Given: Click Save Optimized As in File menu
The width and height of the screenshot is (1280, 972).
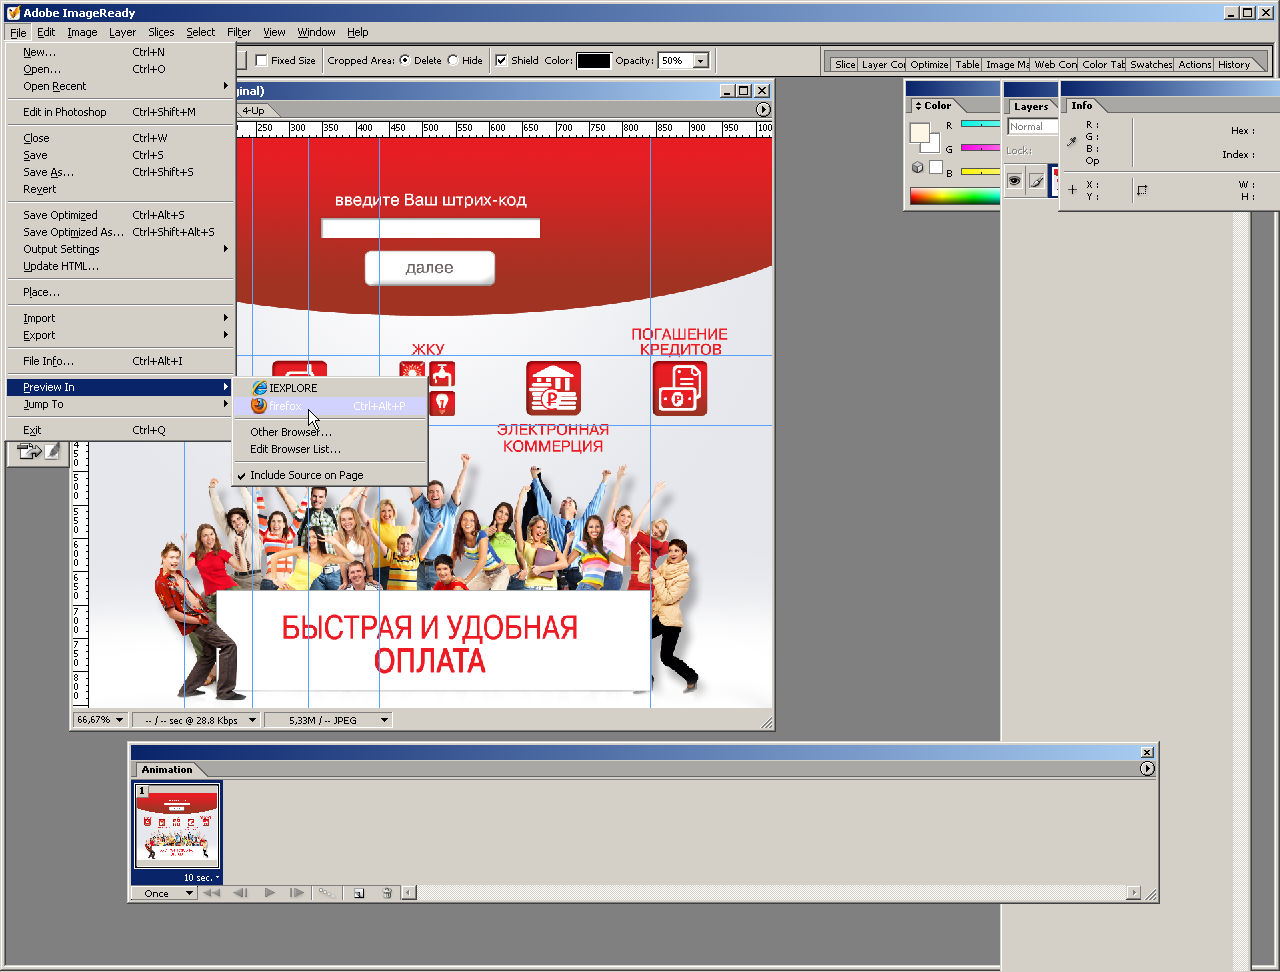Looking at the screenshot, I should point(121,233).
